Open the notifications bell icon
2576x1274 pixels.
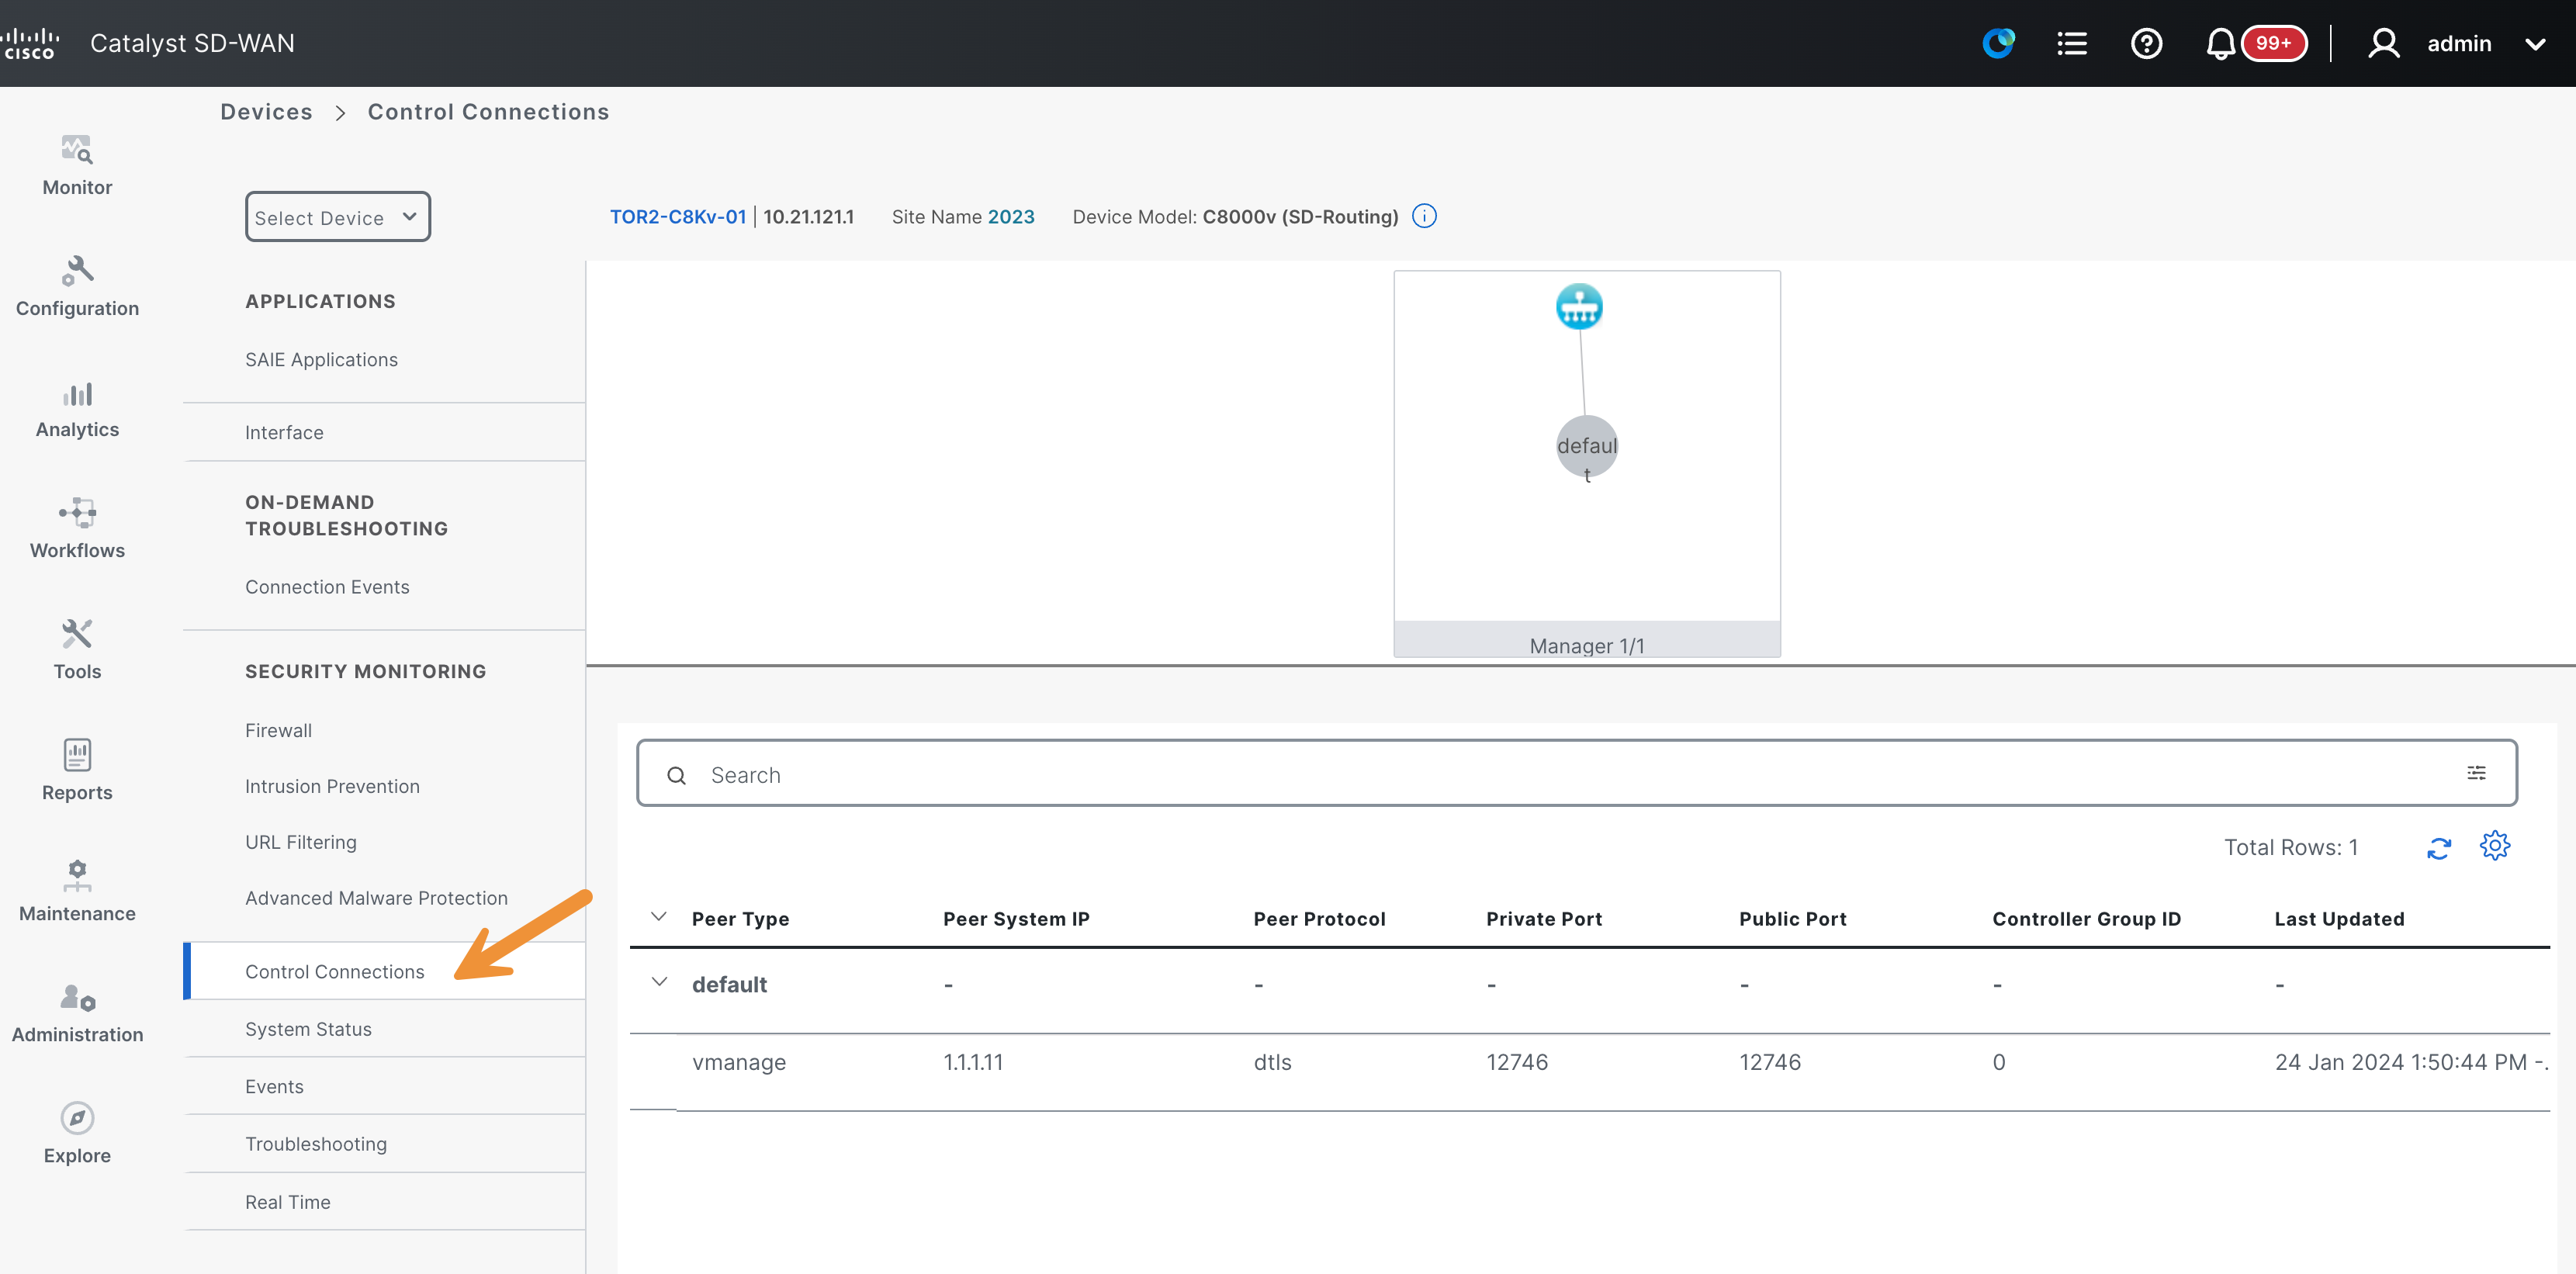2220,43
